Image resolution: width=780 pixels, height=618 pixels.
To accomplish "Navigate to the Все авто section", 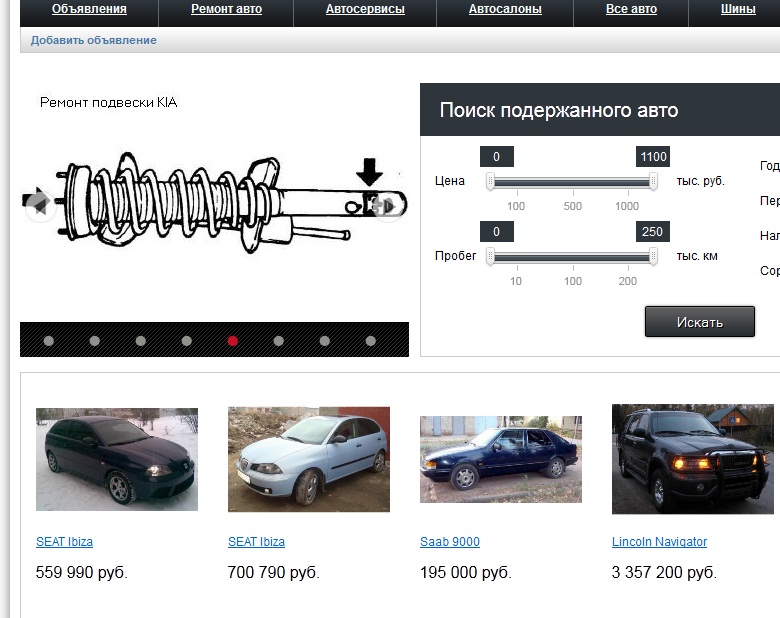I will (x=631, y=9).
